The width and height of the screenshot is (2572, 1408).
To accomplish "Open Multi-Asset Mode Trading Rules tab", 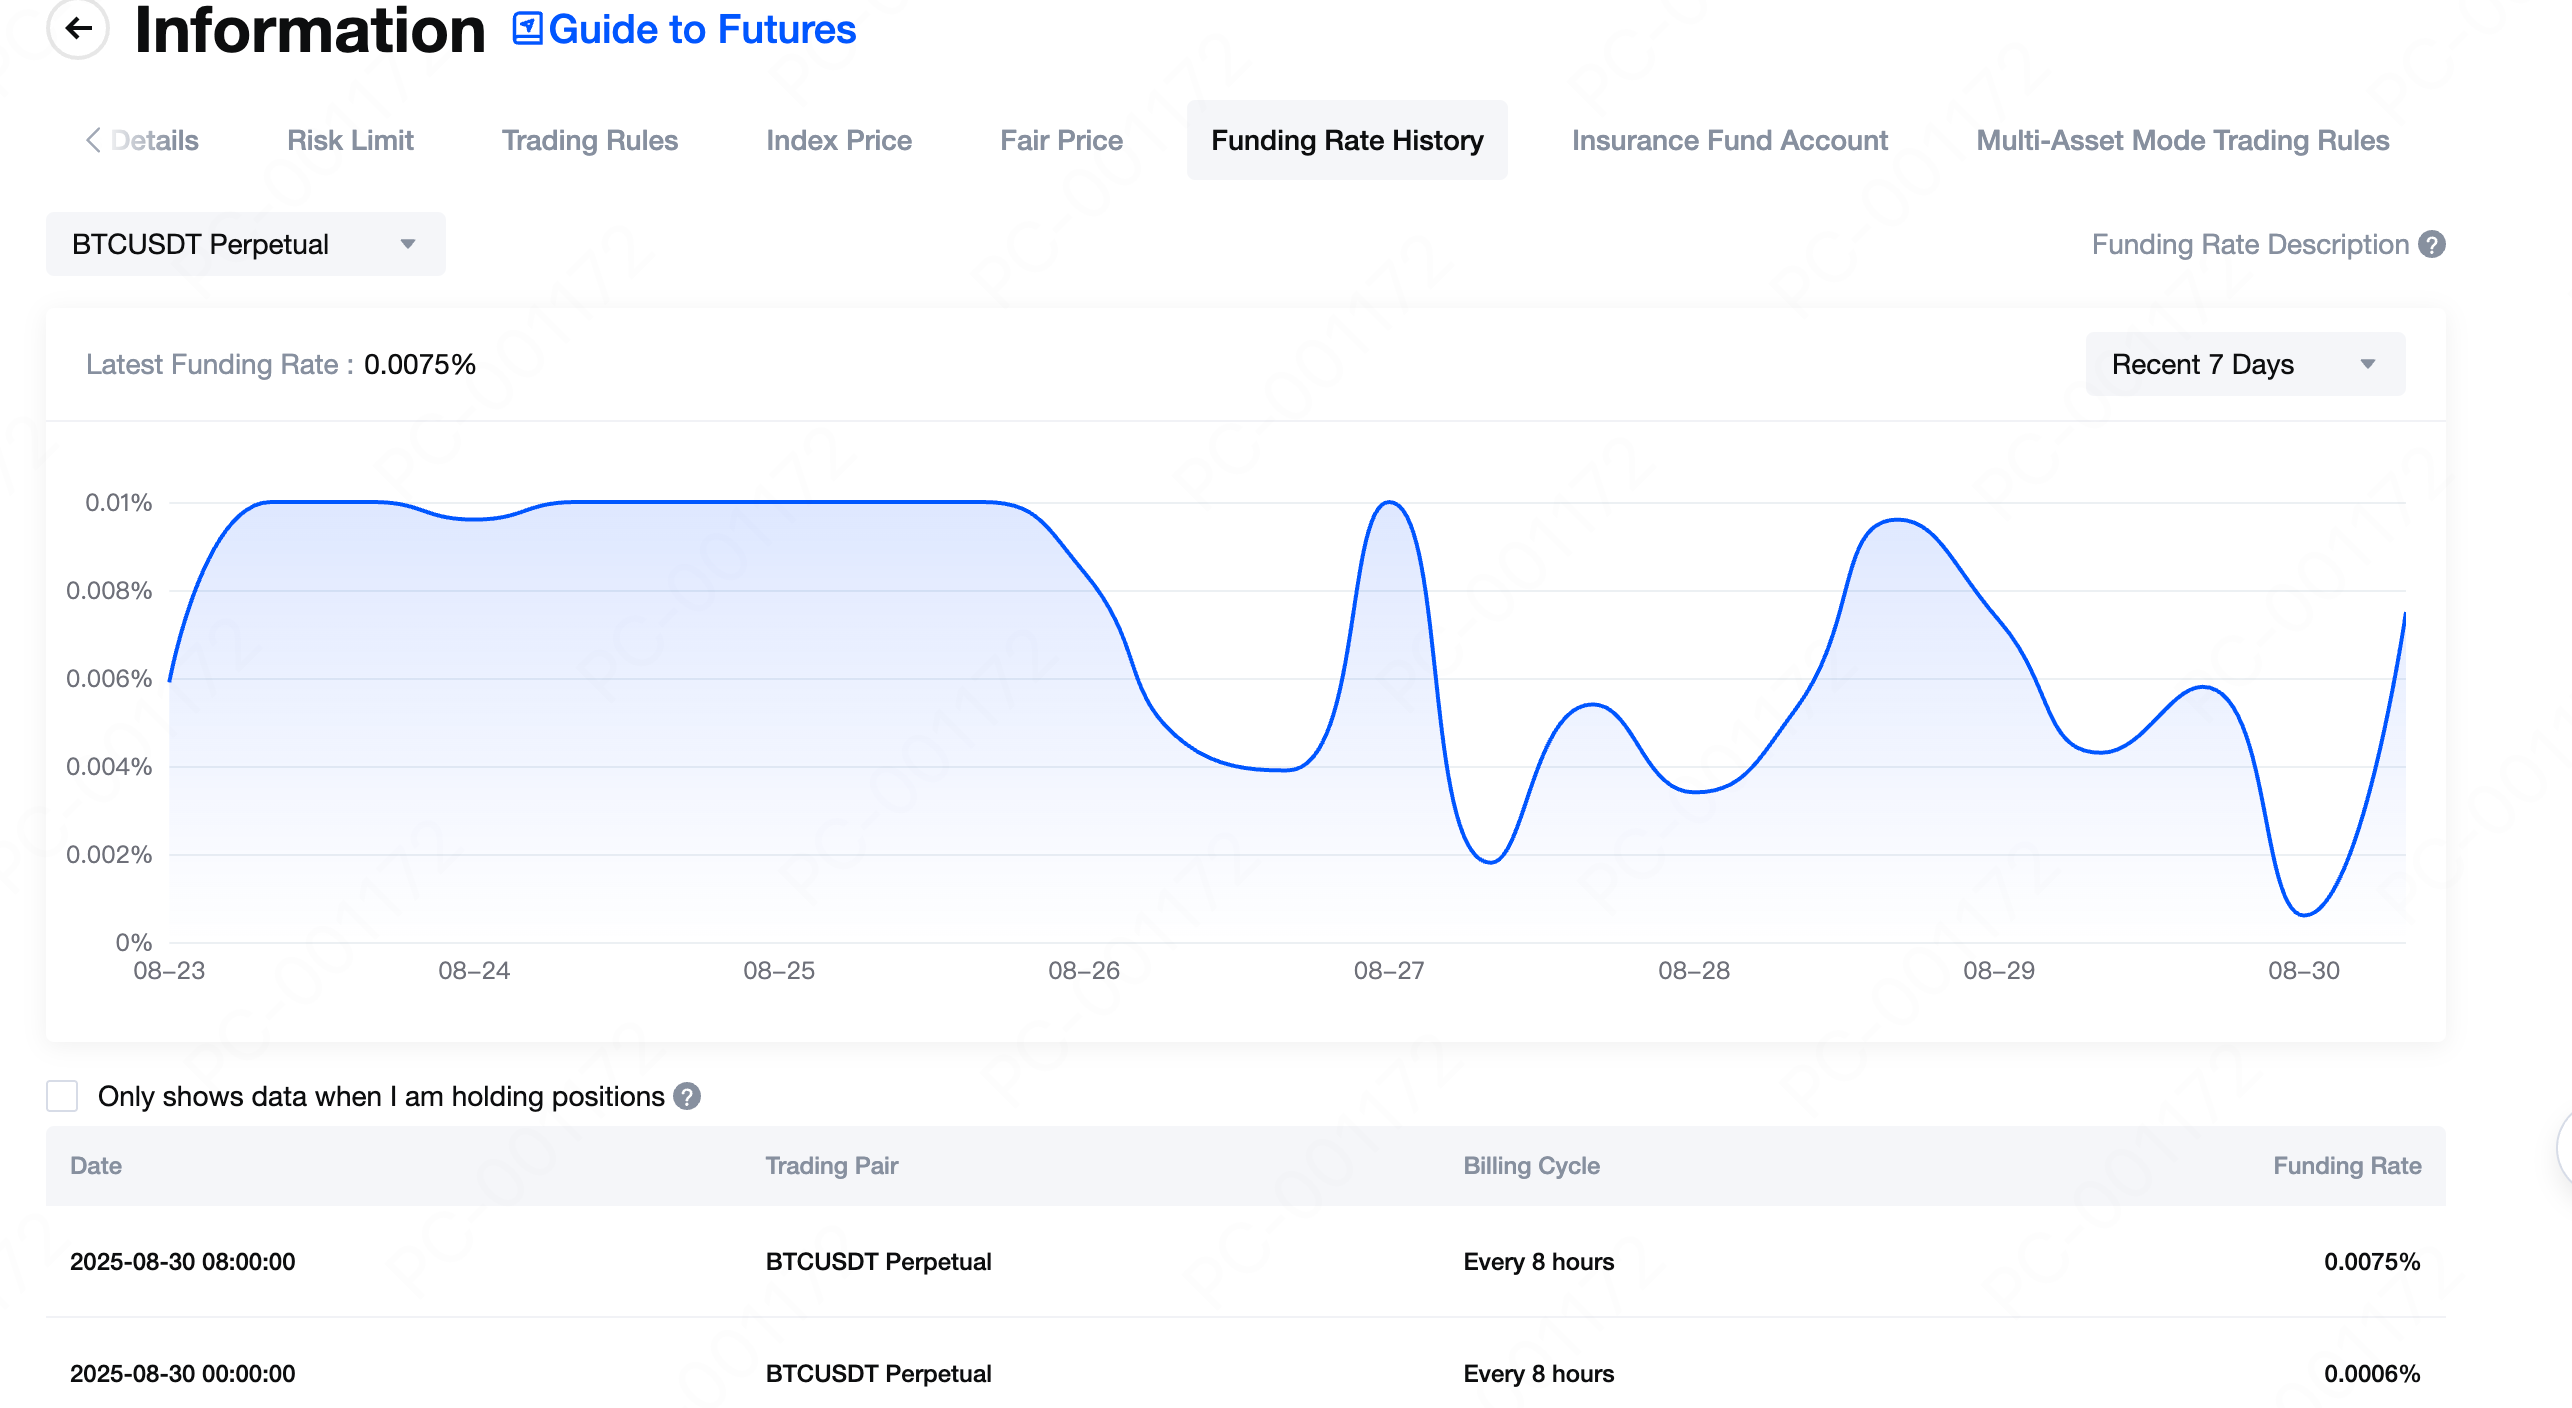I will coord(2182,141).
